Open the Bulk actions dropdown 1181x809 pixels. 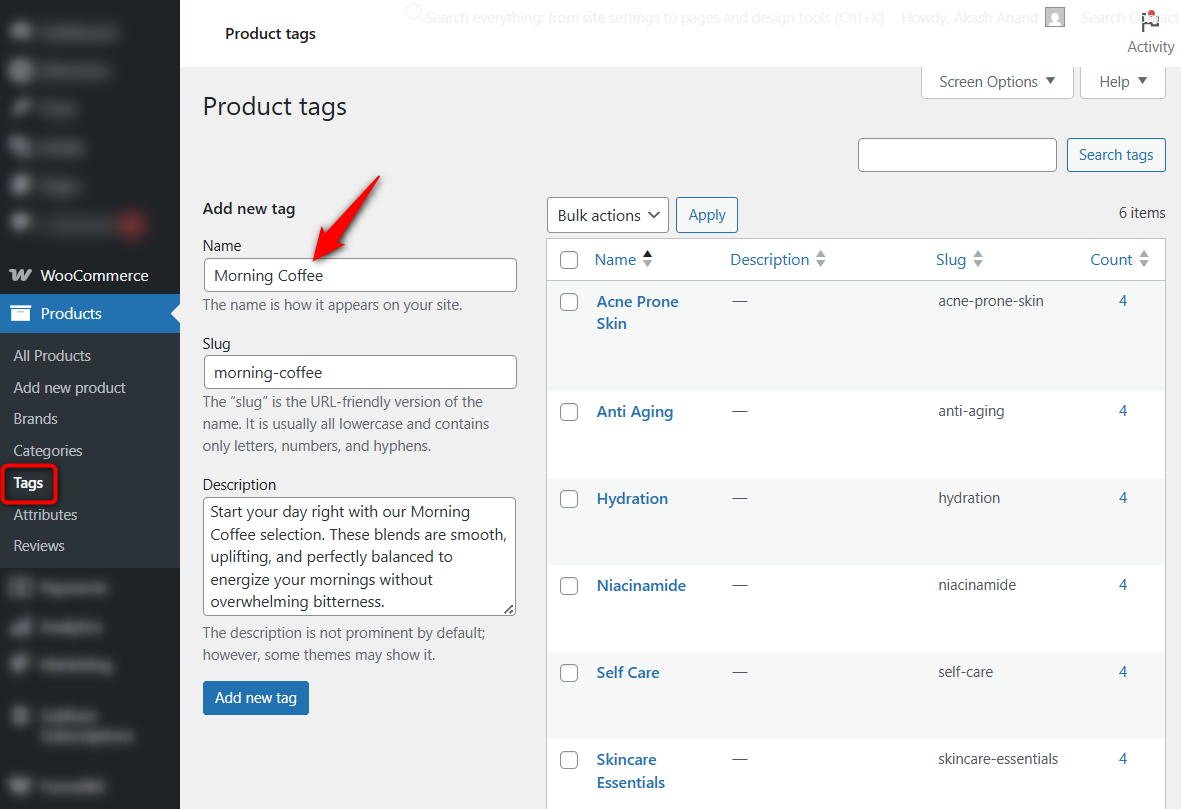tap(607, 215)
